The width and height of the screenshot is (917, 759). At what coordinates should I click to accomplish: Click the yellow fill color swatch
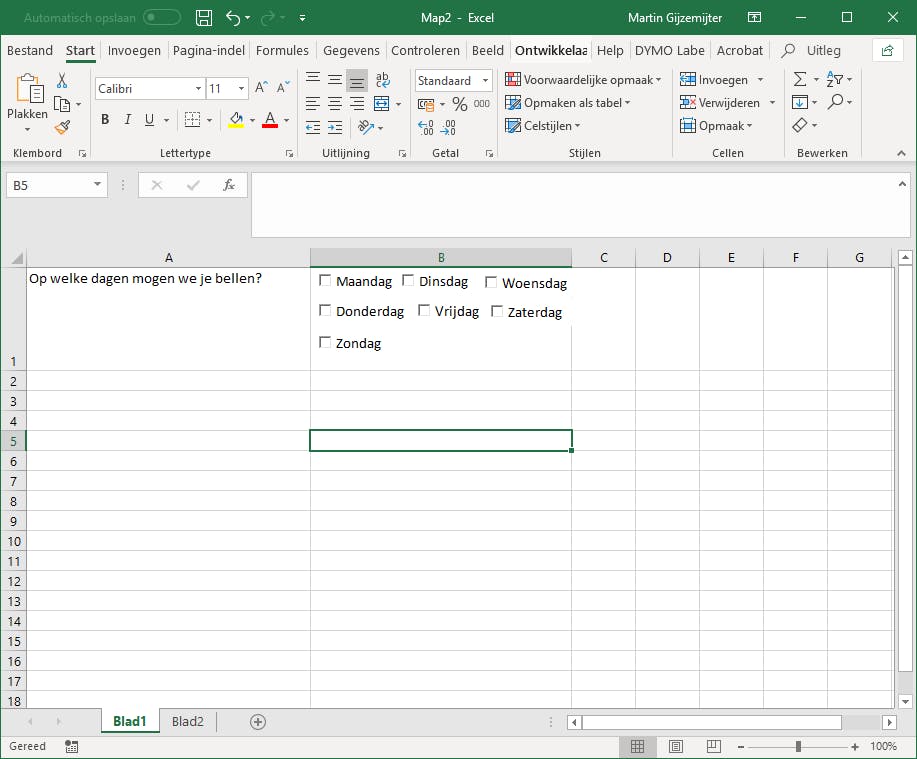236,120
